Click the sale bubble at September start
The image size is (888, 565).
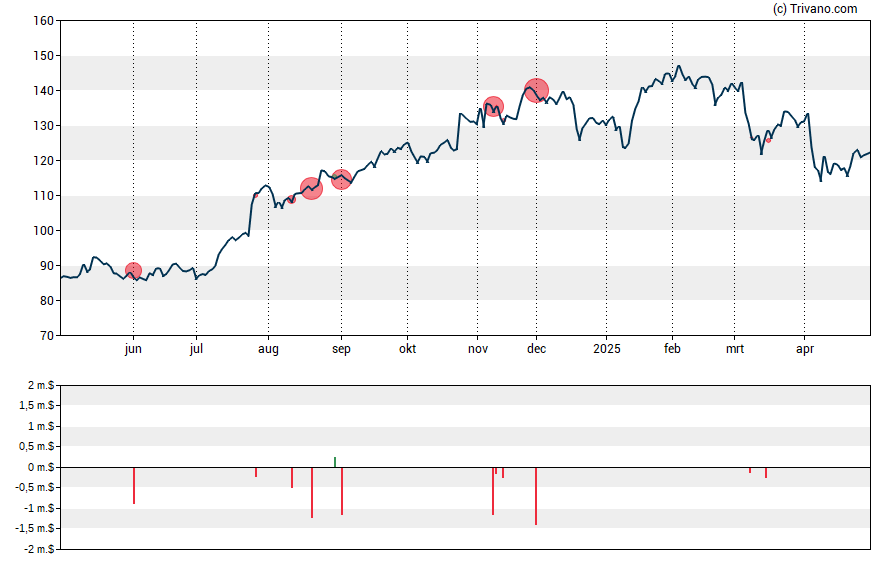(x=341, y=179)
